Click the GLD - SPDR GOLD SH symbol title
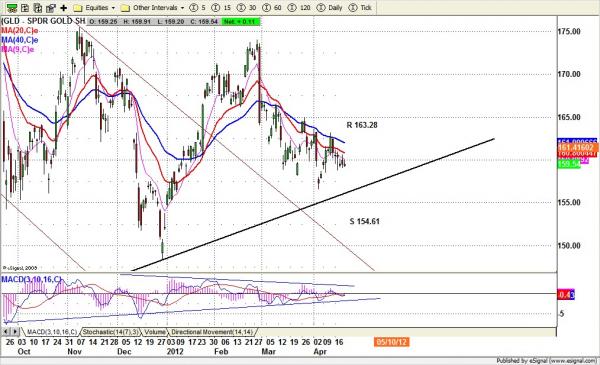The height and width of the screenshot is (365, 600). click(x=44, y=21)
